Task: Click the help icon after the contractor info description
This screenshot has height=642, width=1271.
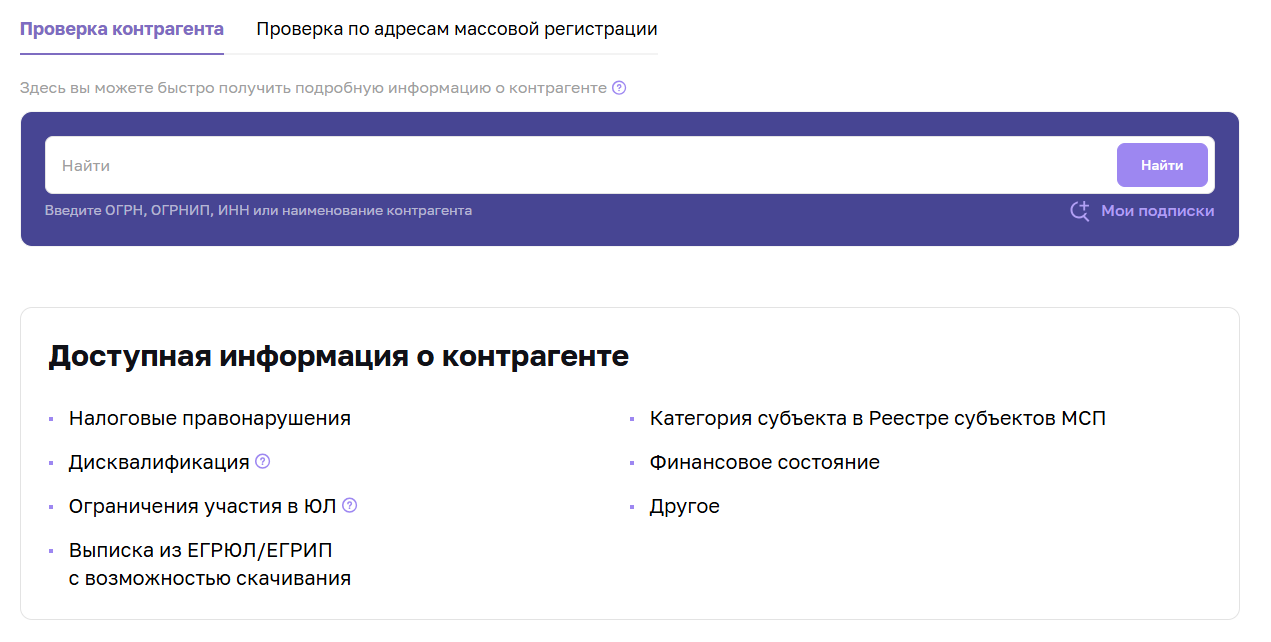Action: pos(619,88)
